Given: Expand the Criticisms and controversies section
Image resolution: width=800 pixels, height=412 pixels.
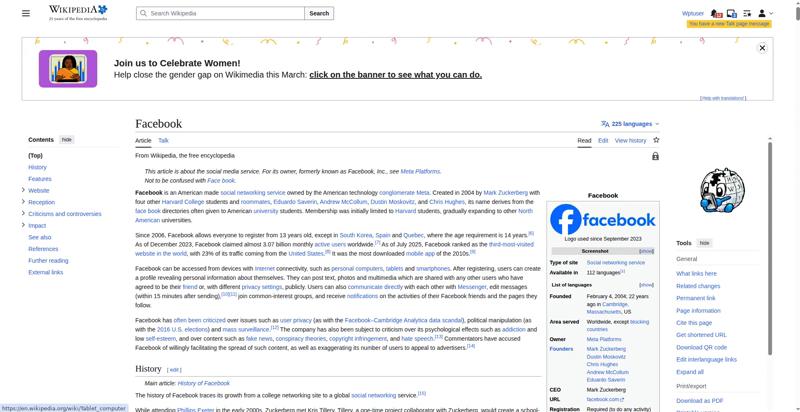Looking at the screenshot, I should click(x=23, y=213).
